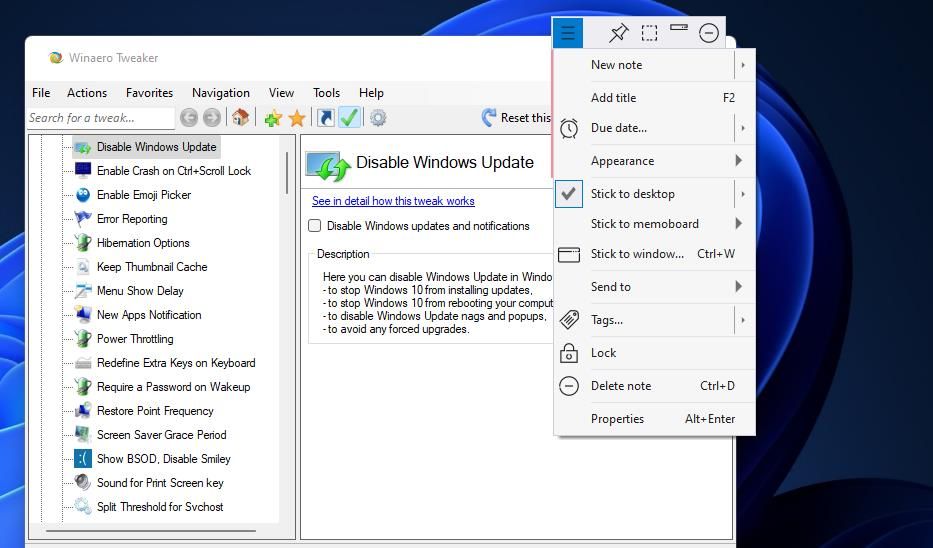Click the minus circle icon beside Delete note

tap(569, 386)
